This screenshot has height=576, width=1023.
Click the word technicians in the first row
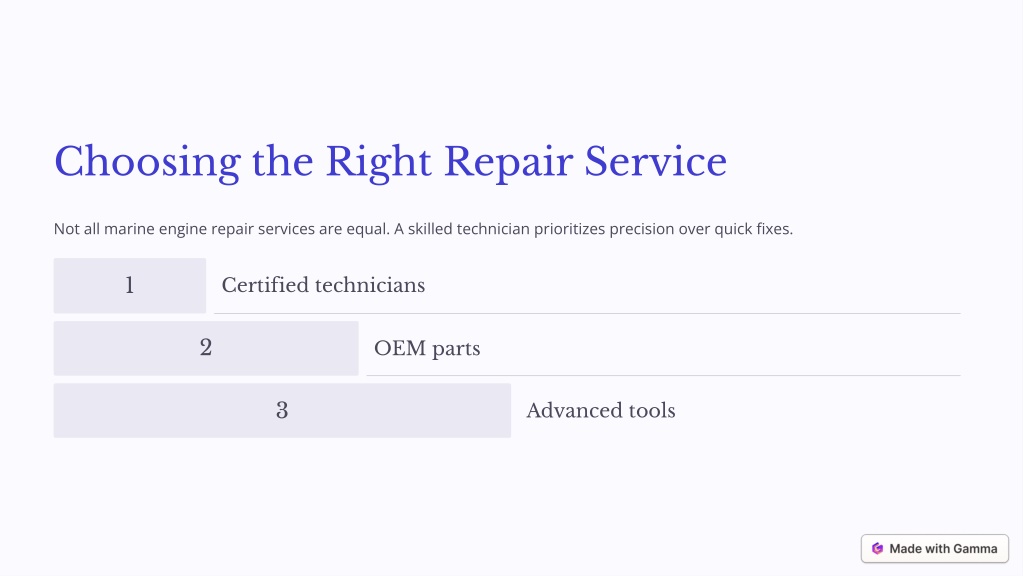[x=370, y=285]
